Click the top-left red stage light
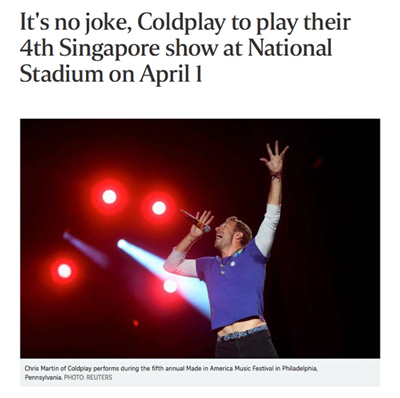The height and width of the screenshot is (398, 400). click(109, 196)
